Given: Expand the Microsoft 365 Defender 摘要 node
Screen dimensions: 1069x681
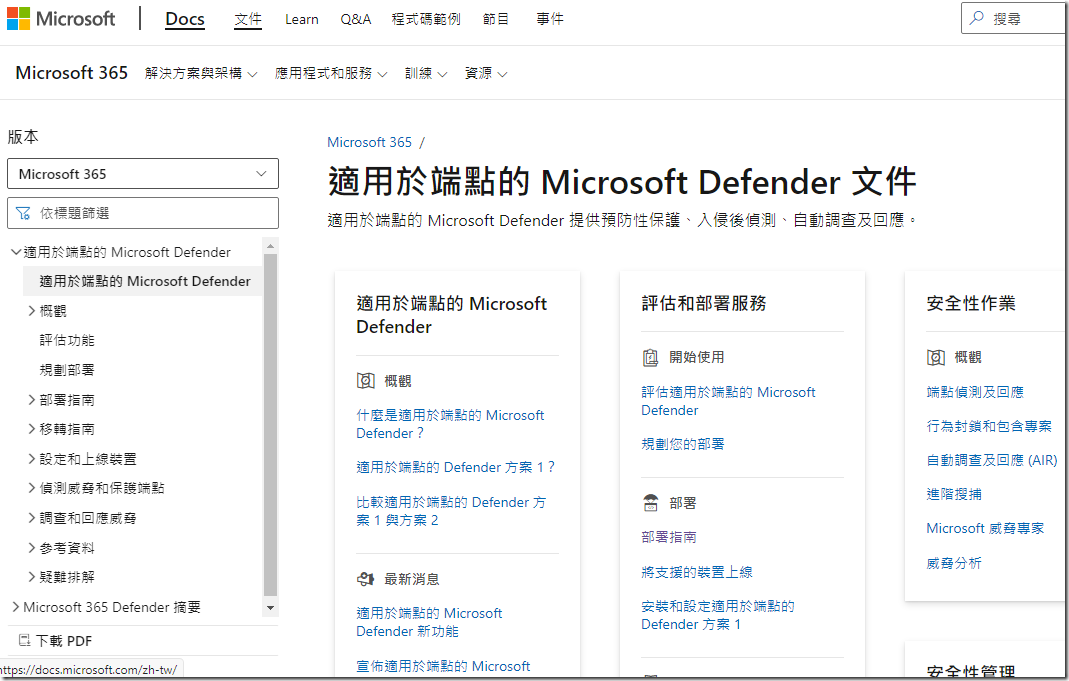Looking at the screenshot, I should (16, 607).
